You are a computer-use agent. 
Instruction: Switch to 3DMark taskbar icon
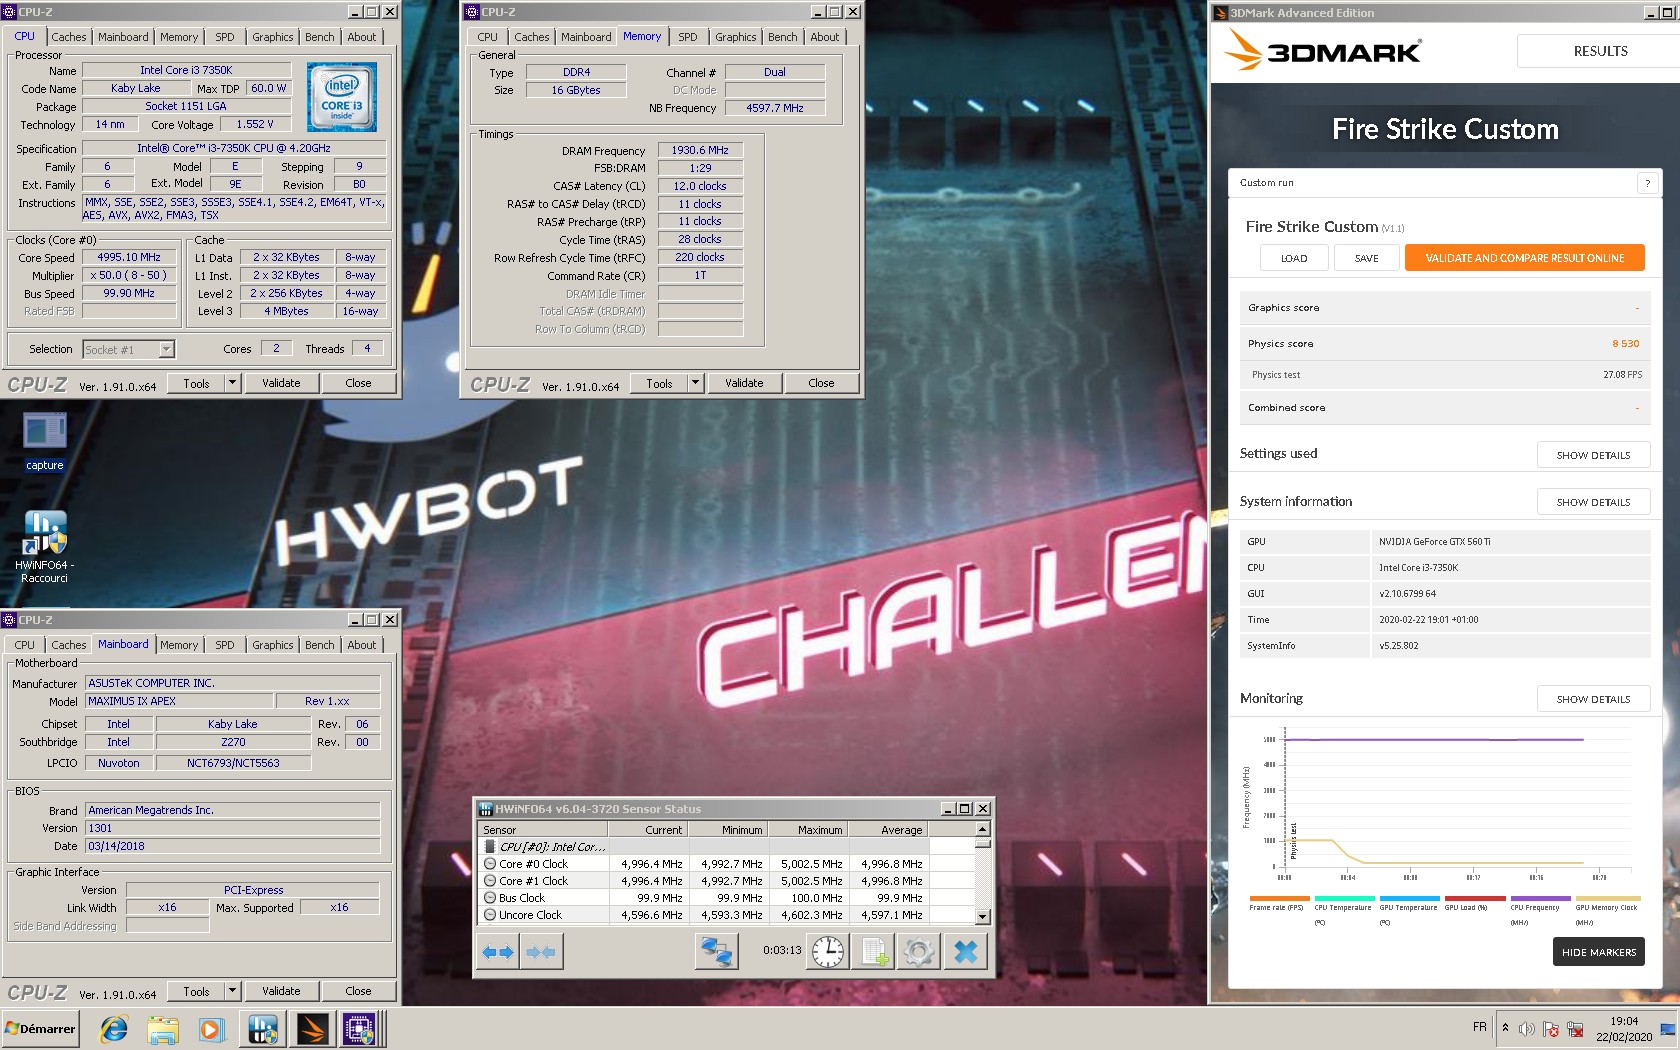point(311,1029)
